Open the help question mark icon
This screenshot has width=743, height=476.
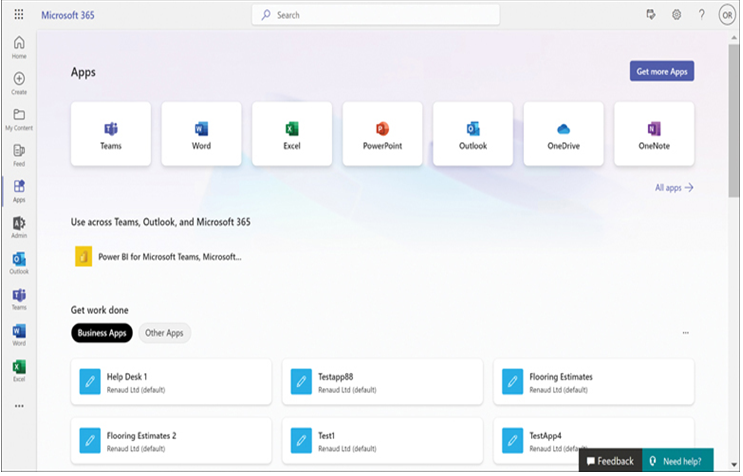click(701, 15)
